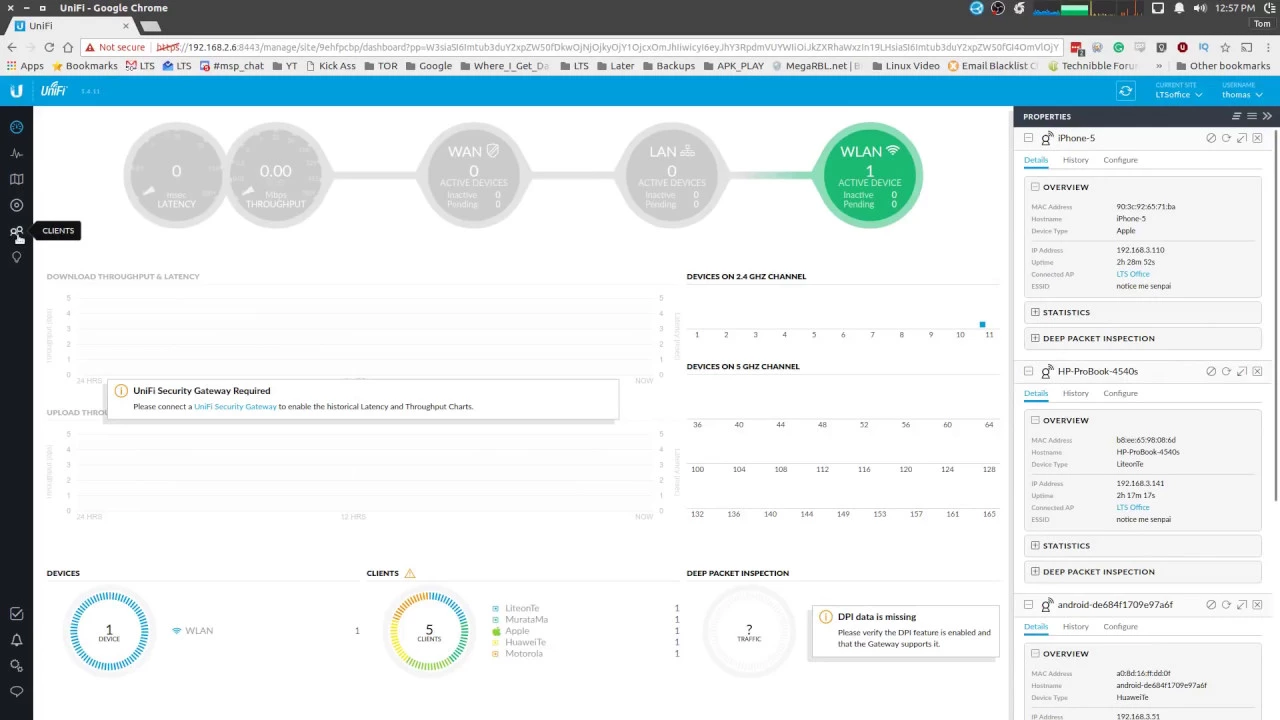
Task: Reconnect the HP-ProBook-4540s client
Action: click(x=1226, y=371)
